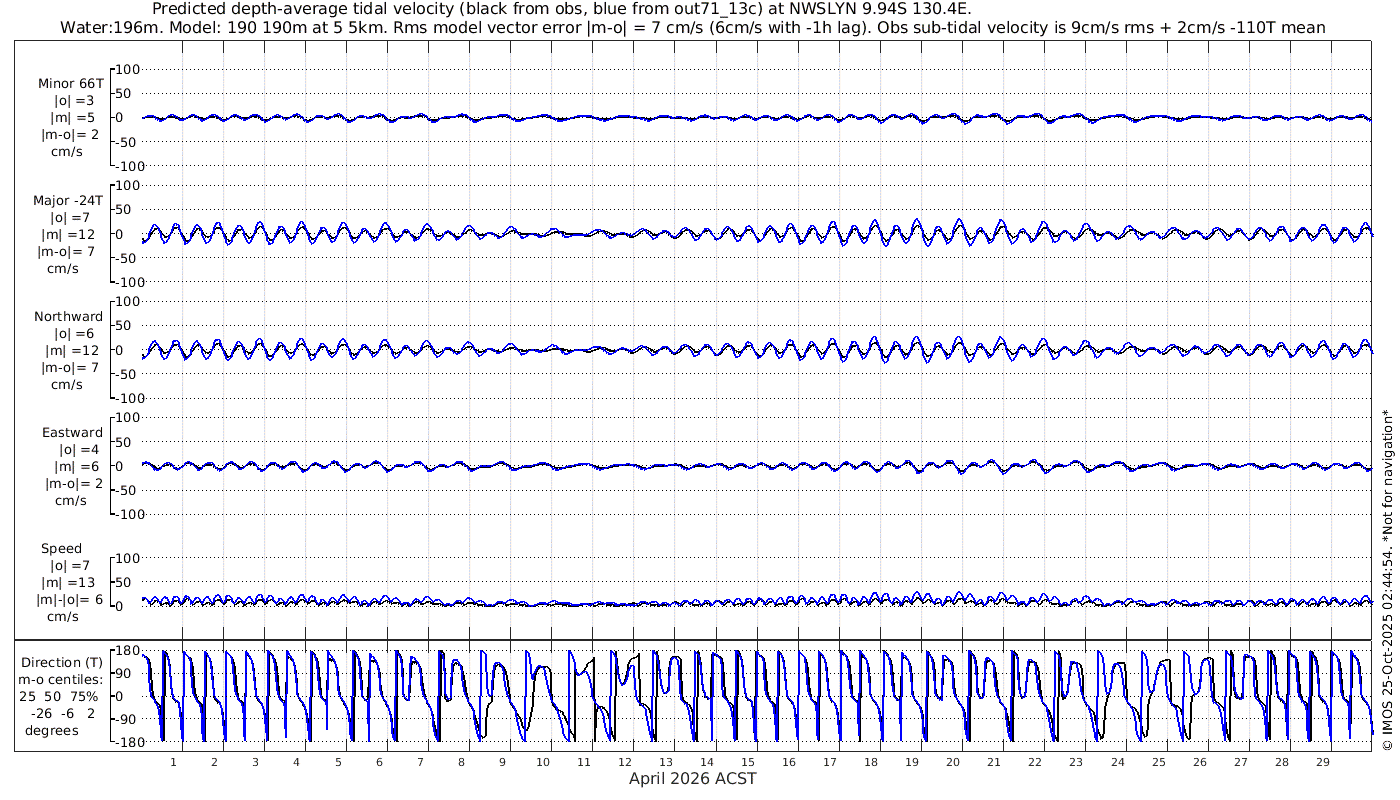Click the 'Direction (T)' panel label
The width and height of the screenshot is (1400, 800).
(x=62, y=662)
